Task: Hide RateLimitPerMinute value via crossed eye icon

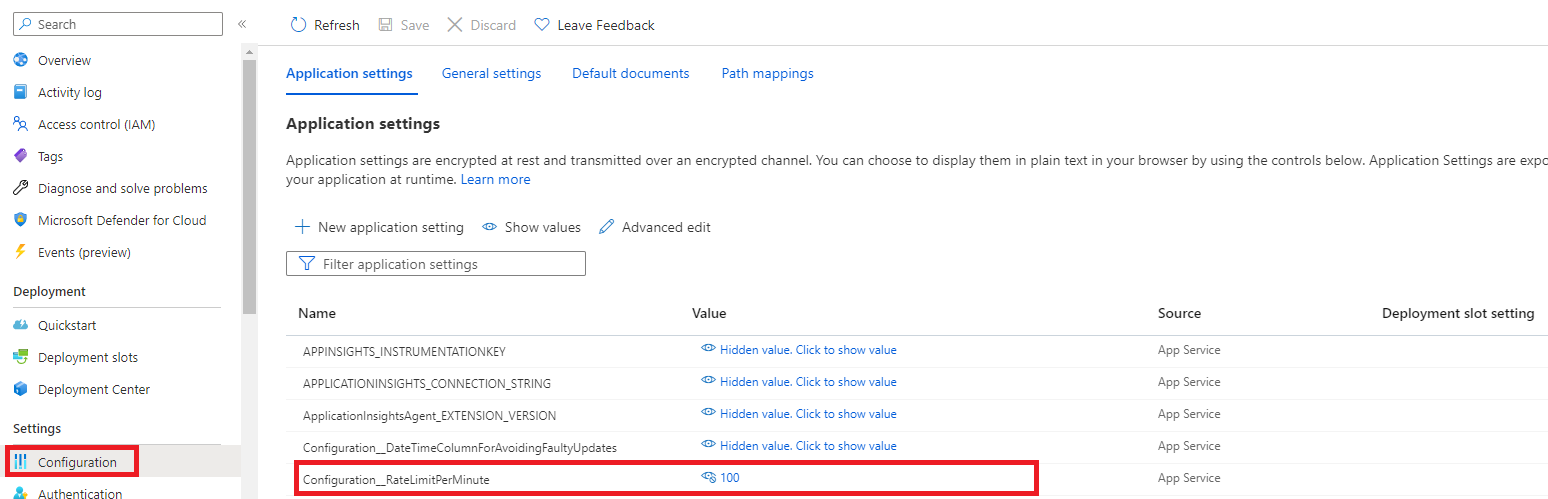Action: tap(708, 477)
